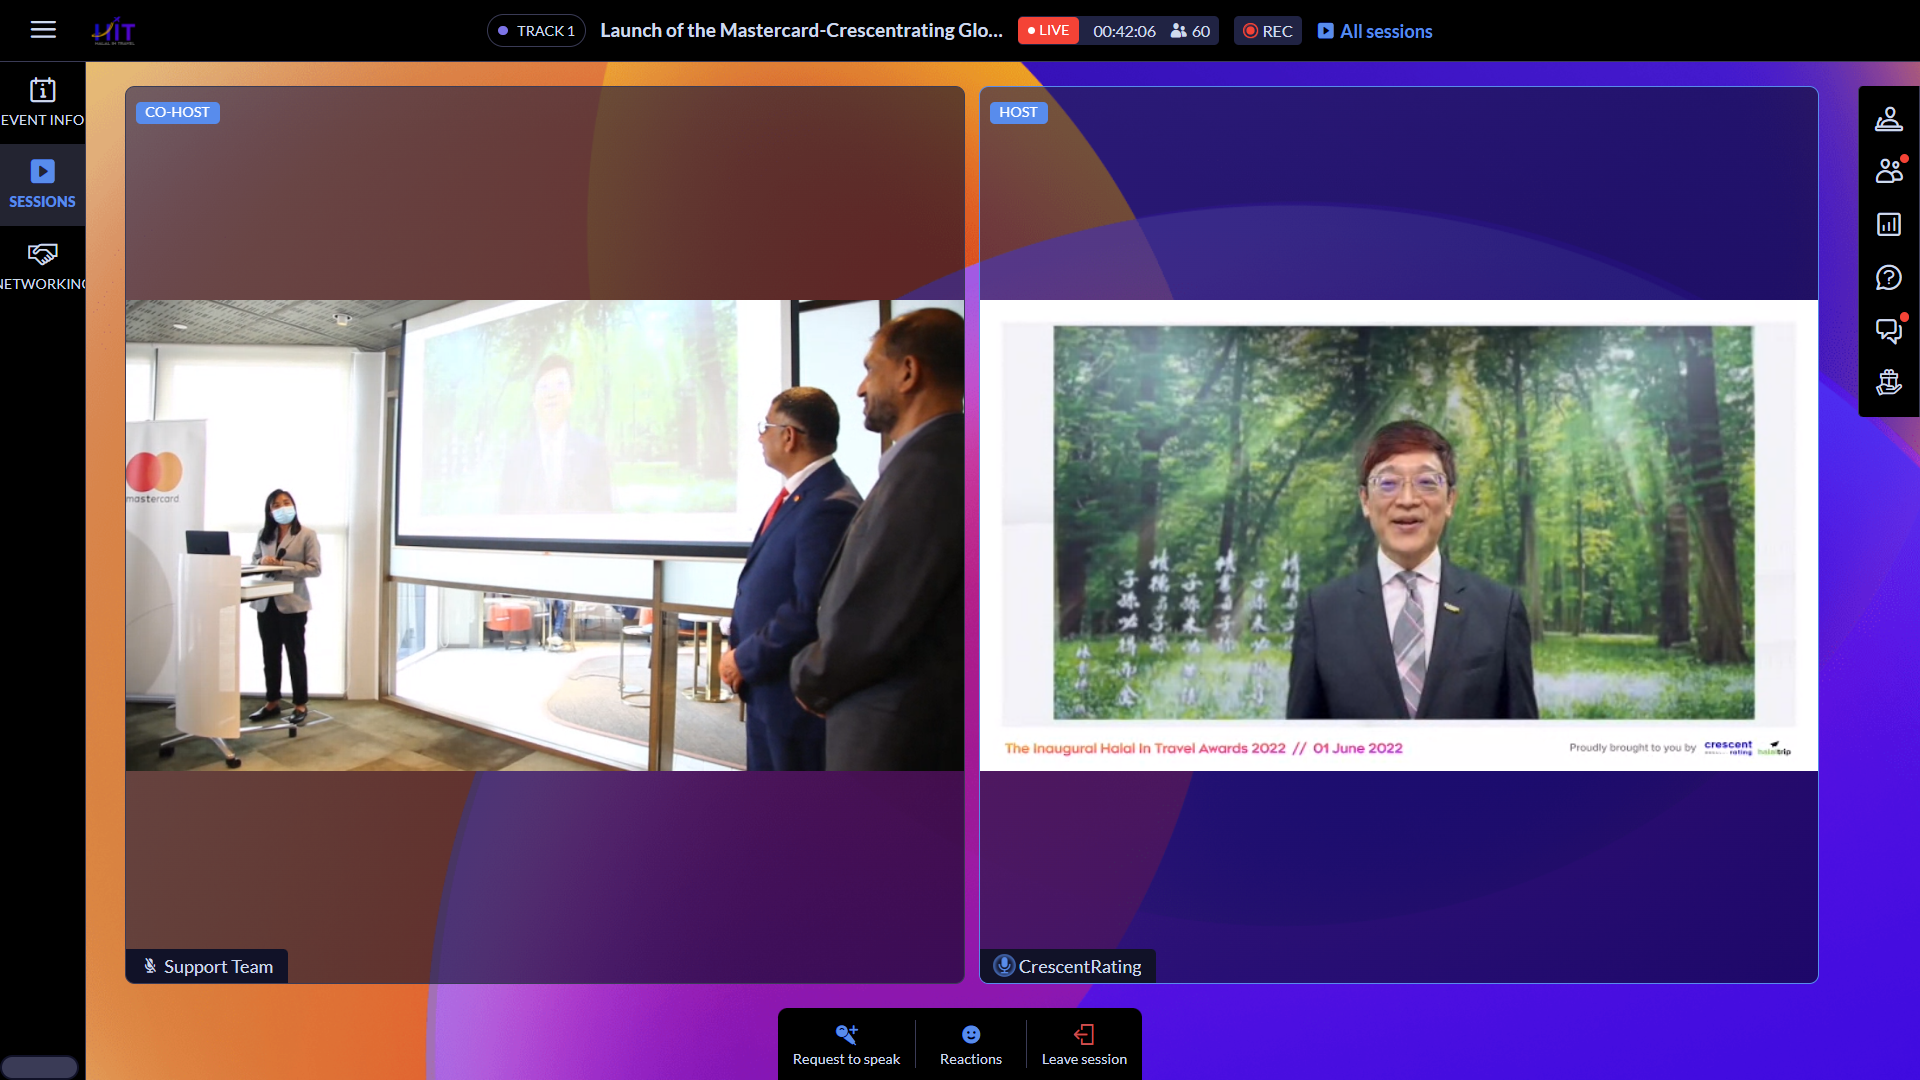Open the Reactions emoji menu
The image size is (1920, 1080).
click(x=970, y=1045)
